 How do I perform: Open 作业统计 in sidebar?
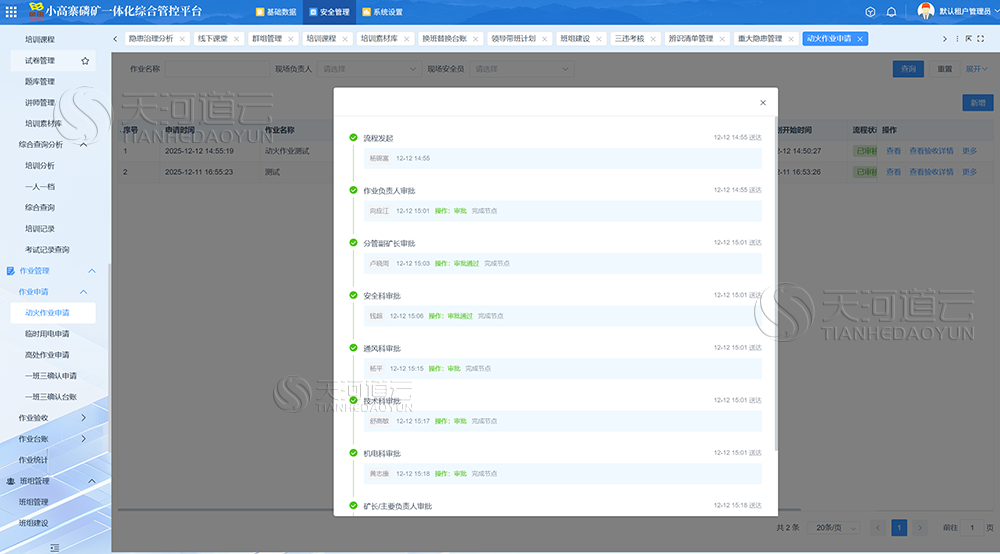pyautogui.click(x=33, y=460)
